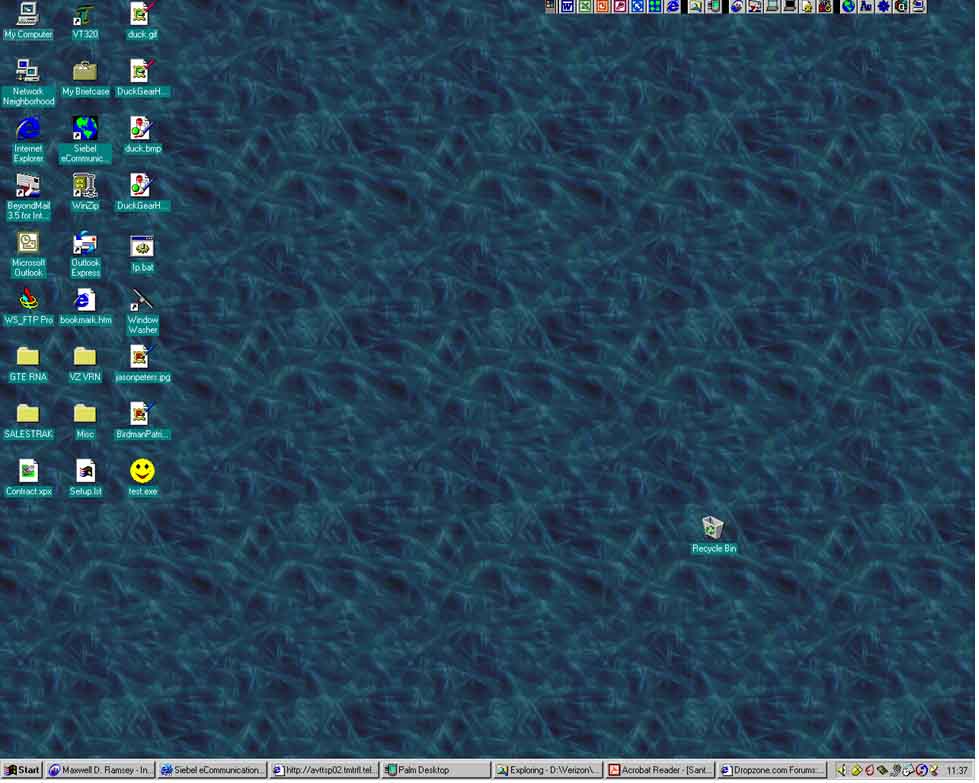Image resolution: width=979 pixels, height=783 pixels.
Task: Switch to Dropzone.com Forums taskbar window
Action: (773, 771)
